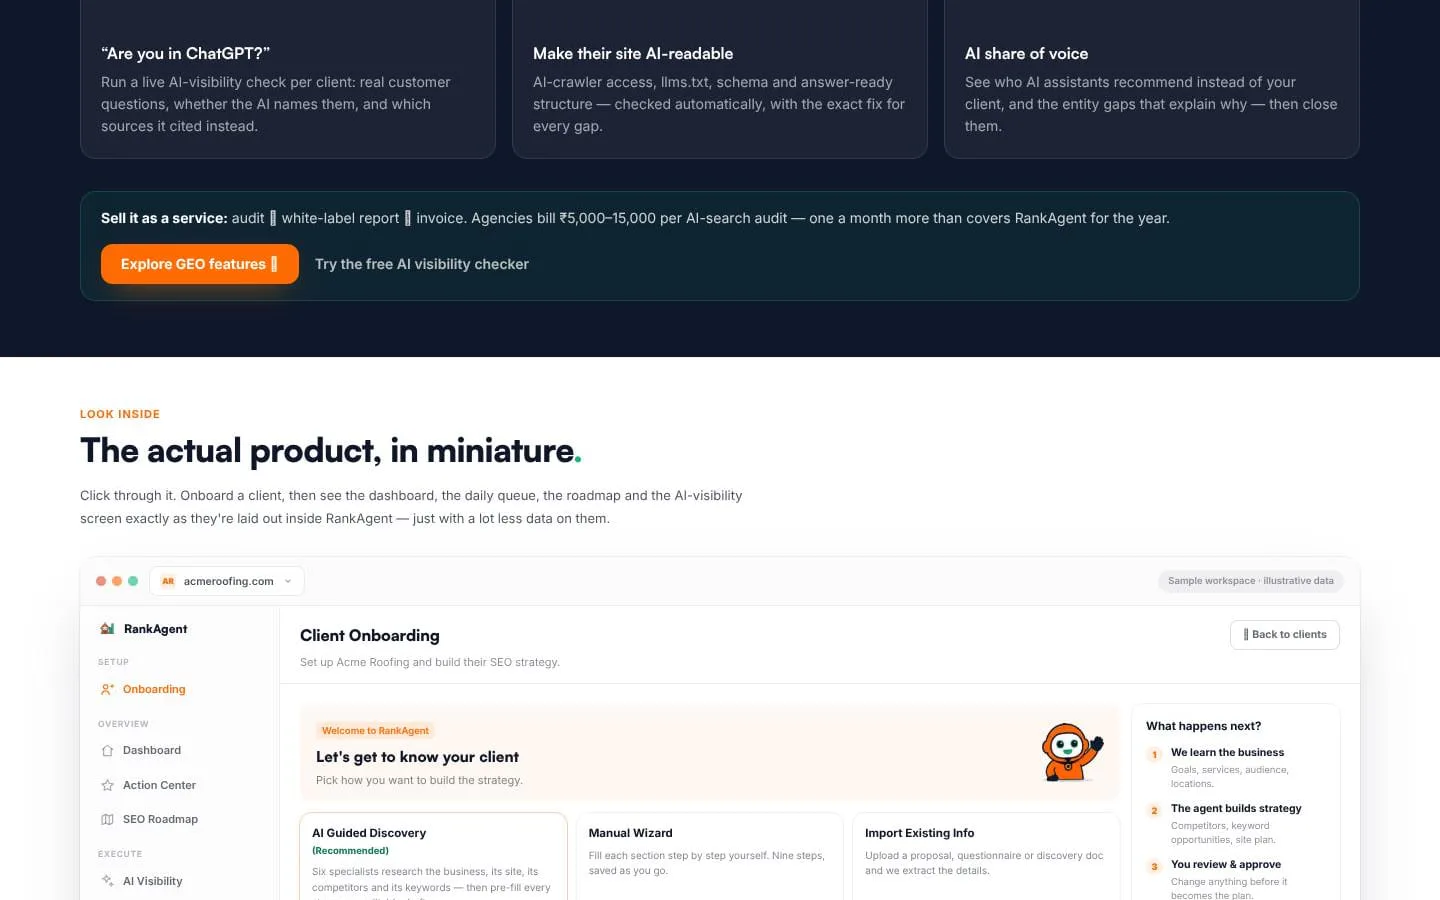
Task: Open SEO Roadmap in the sidebar
Action: click(179, 819)
